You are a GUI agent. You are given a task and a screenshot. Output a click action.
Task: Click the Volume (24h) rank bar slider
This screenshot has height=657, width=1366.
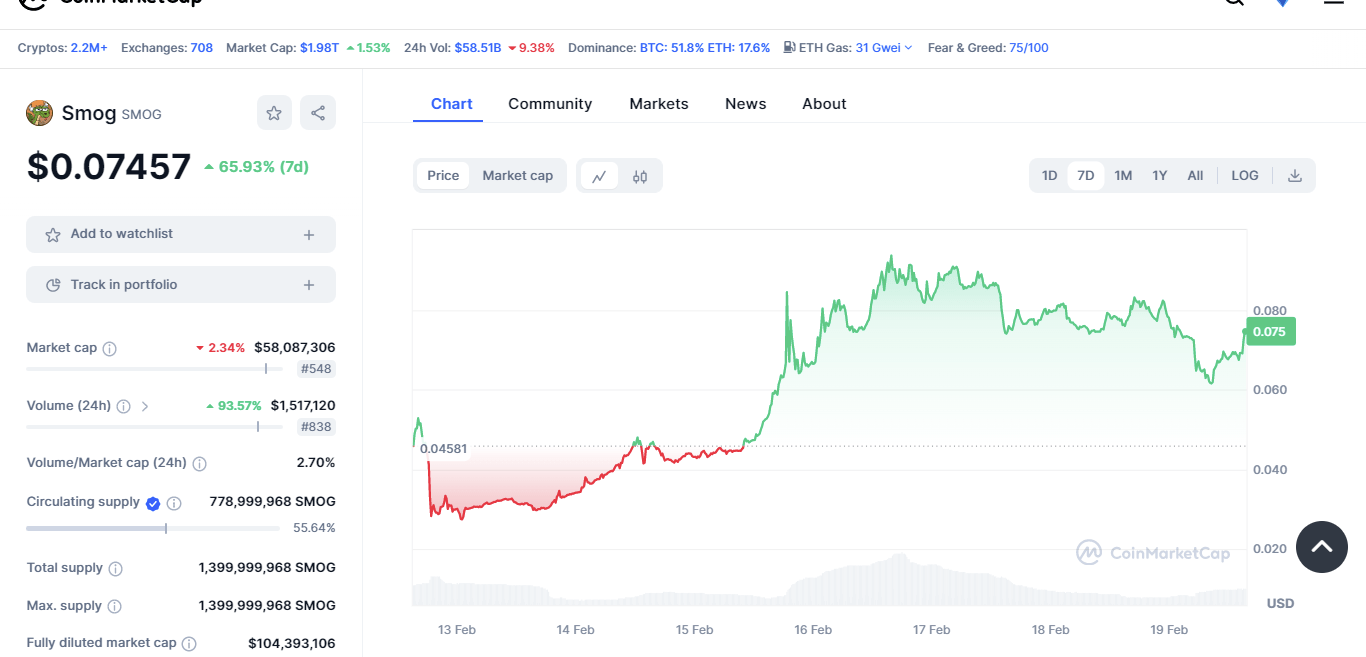(x=154, y=427)
